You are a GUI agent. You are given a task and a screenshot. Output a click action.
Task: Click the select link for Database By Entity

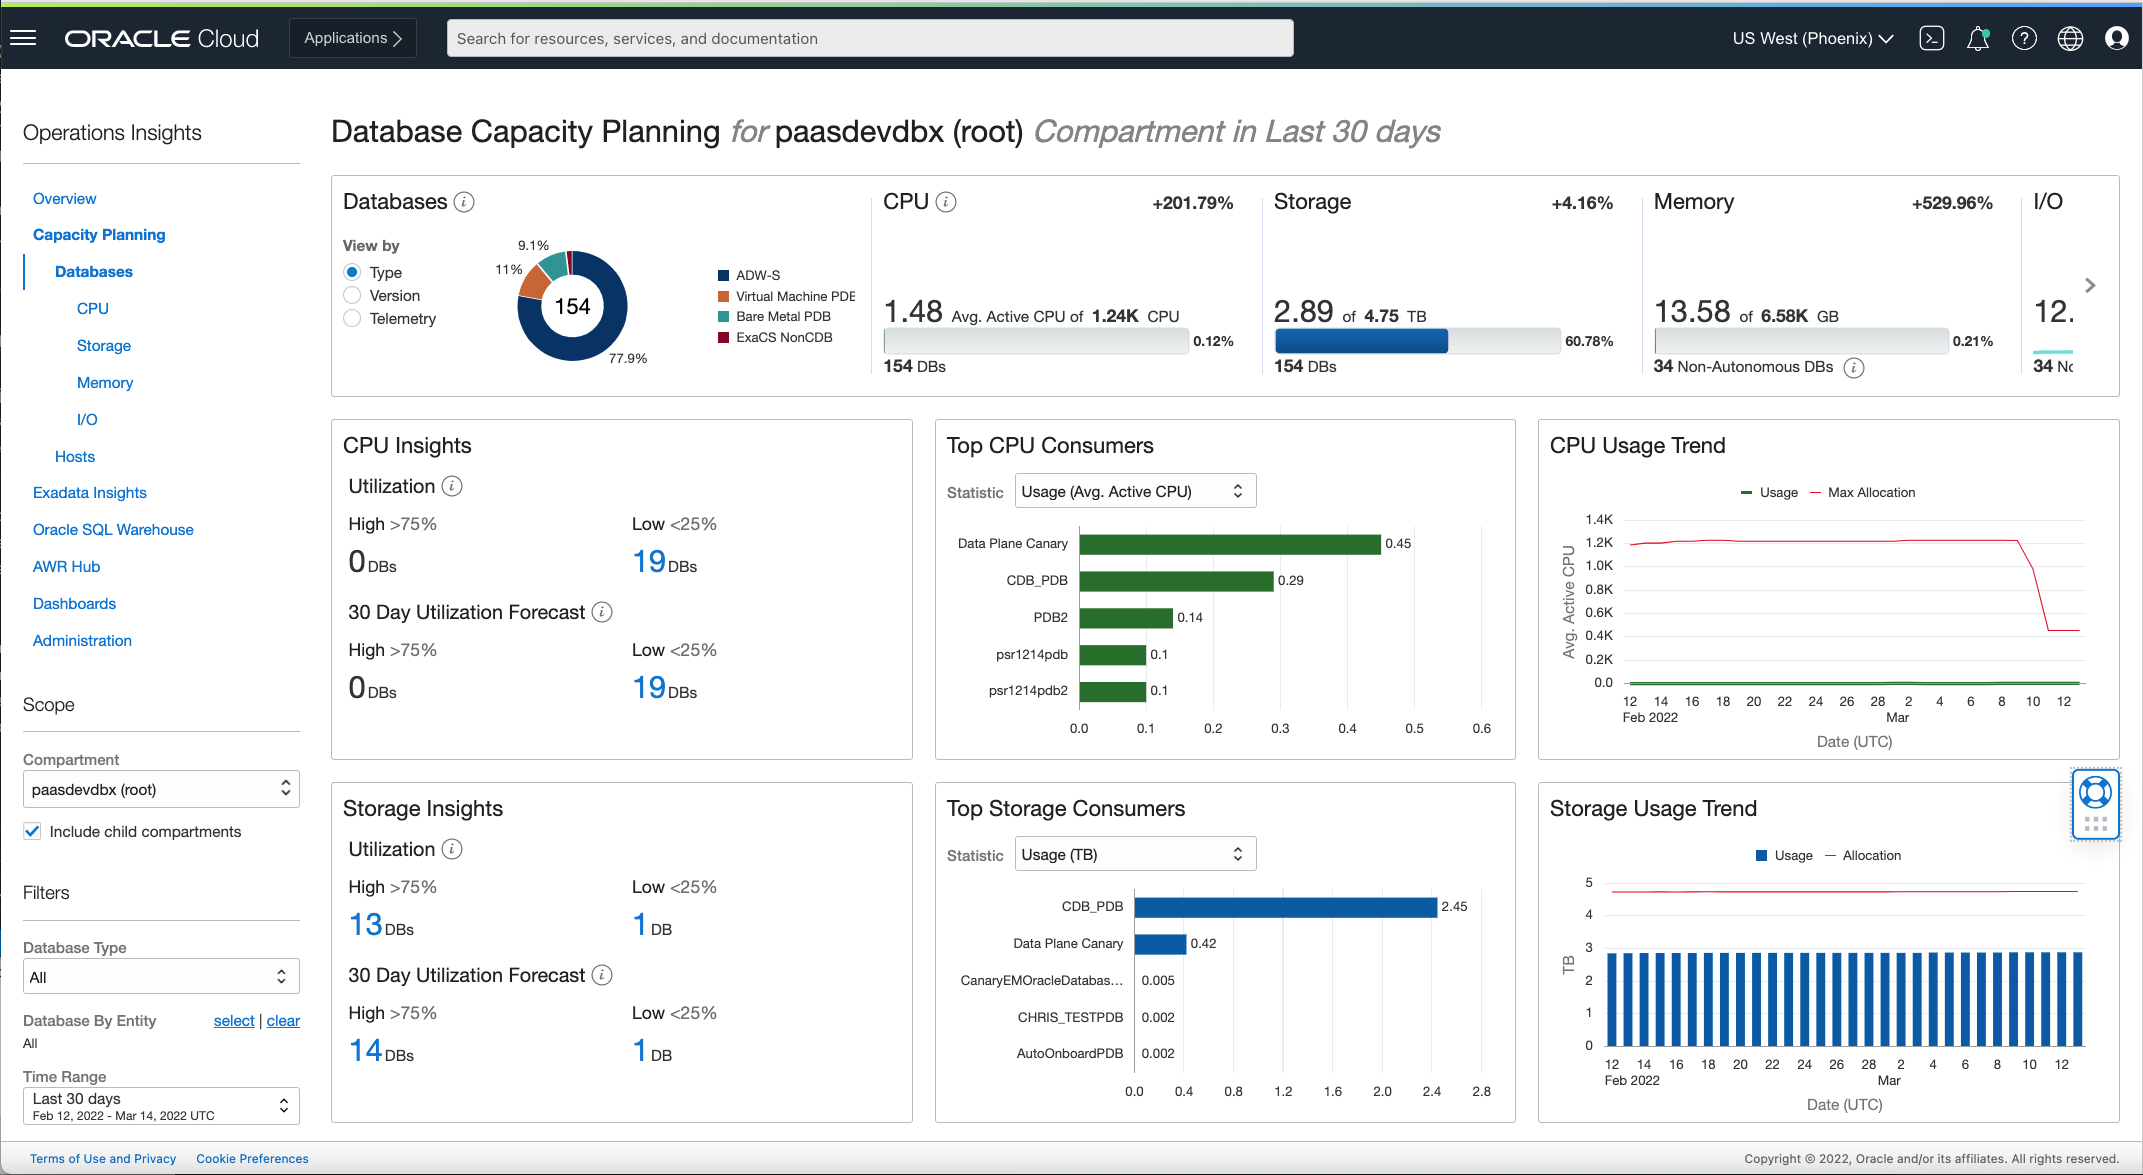(234, 1020)
